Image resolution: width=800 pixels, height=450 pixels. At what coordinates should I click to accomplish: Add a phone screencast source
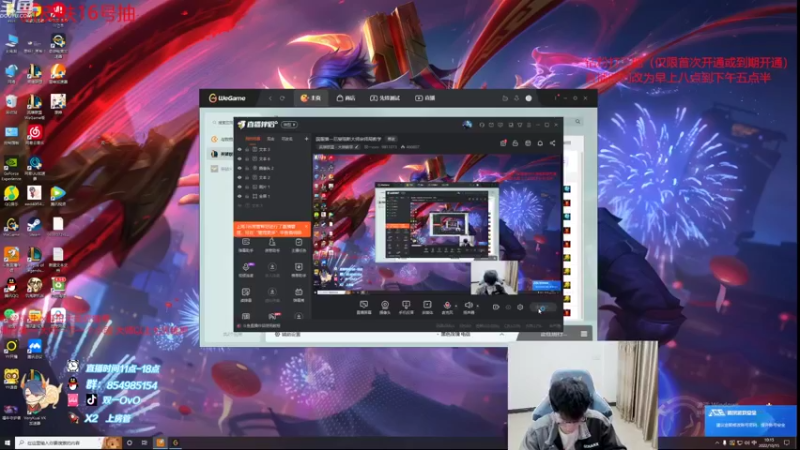[406, 307]
